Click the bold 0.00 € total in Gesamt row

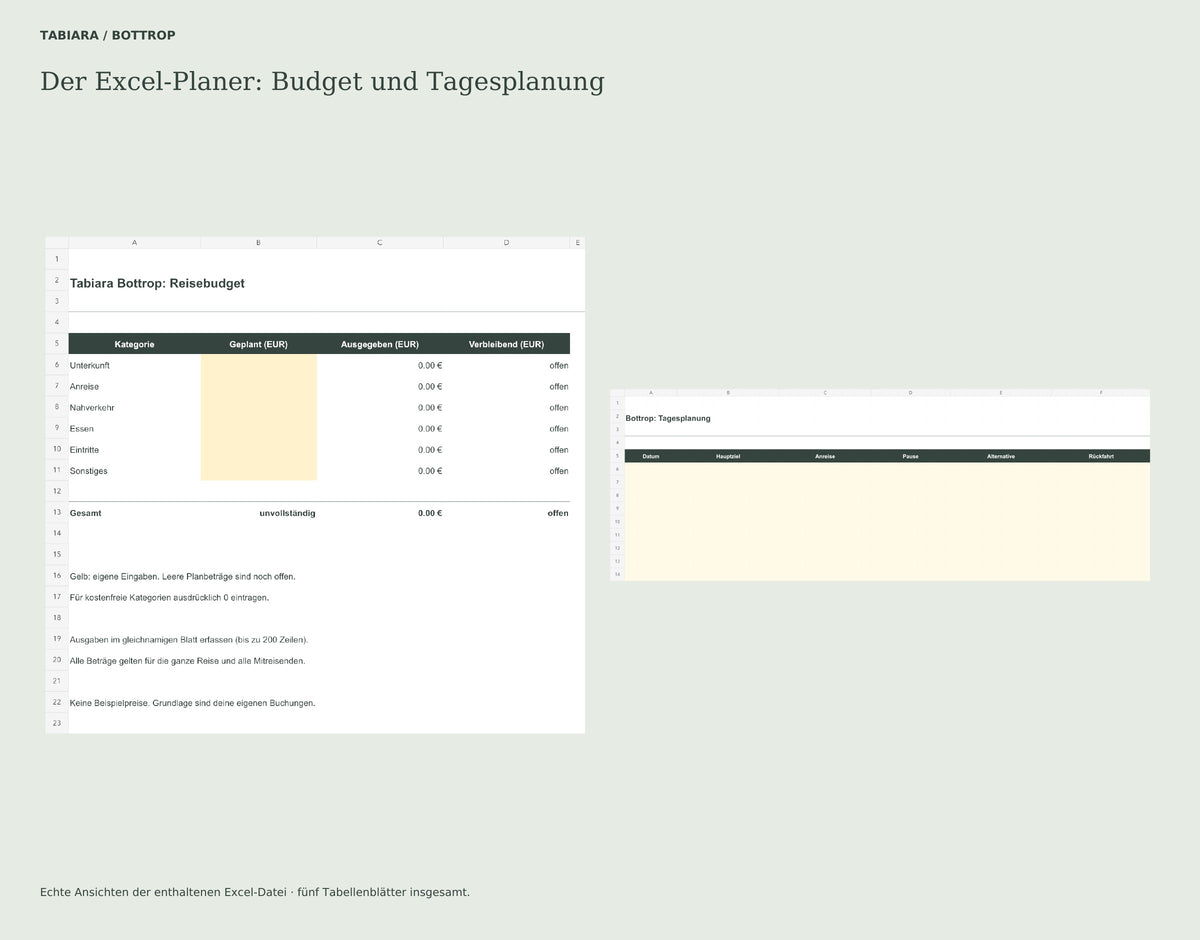(x=430, y=513)
